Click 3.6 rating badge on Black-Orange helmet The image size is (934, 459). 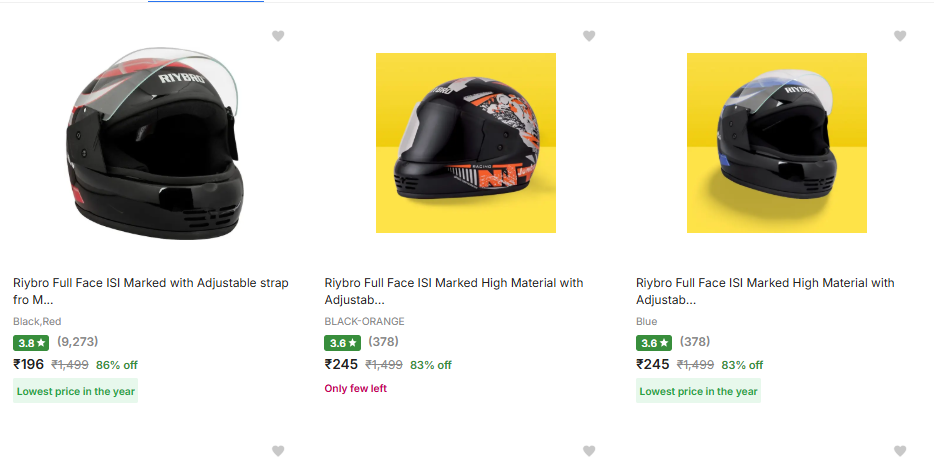coord(342,342)
